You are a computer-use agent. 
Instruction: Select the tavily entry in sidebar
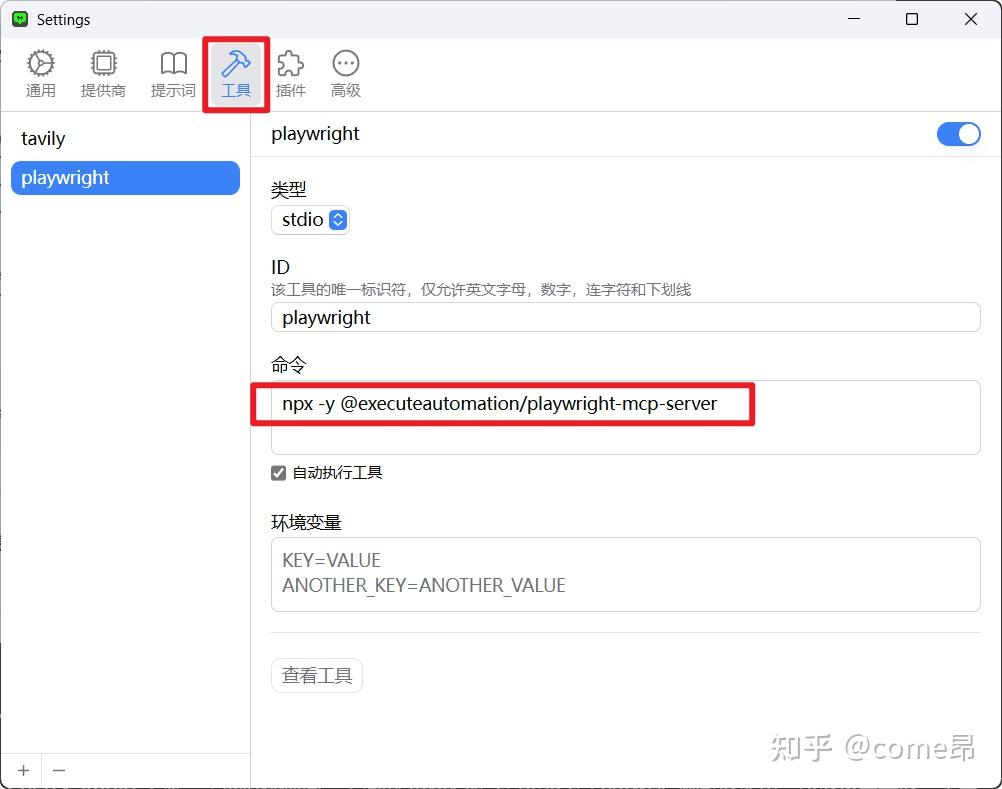click(x=43, y=138)
